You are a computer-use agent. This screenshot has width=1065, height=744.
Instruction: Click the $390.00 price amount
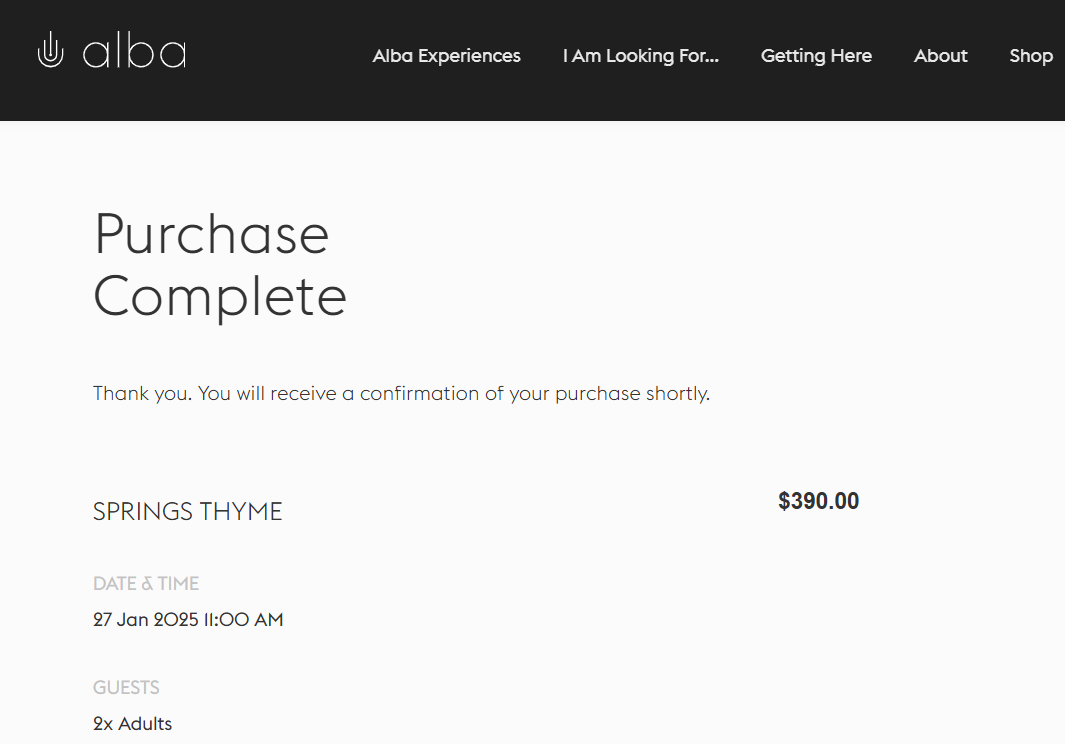818,501
